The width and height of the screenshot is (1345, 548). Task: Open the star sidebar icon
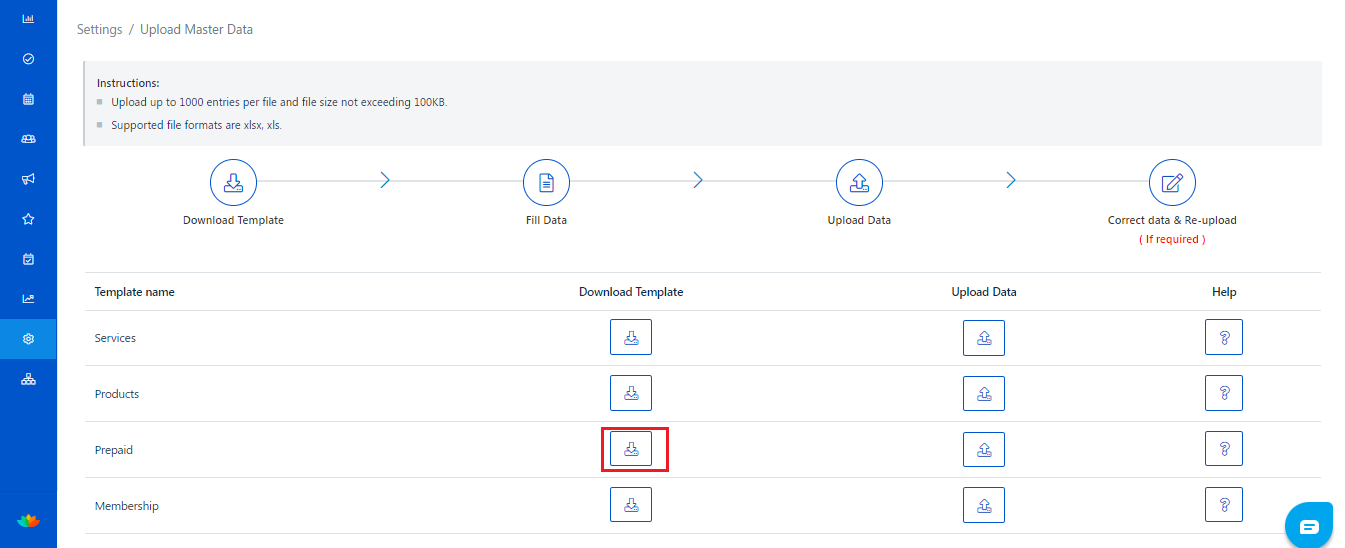[28, 219]
